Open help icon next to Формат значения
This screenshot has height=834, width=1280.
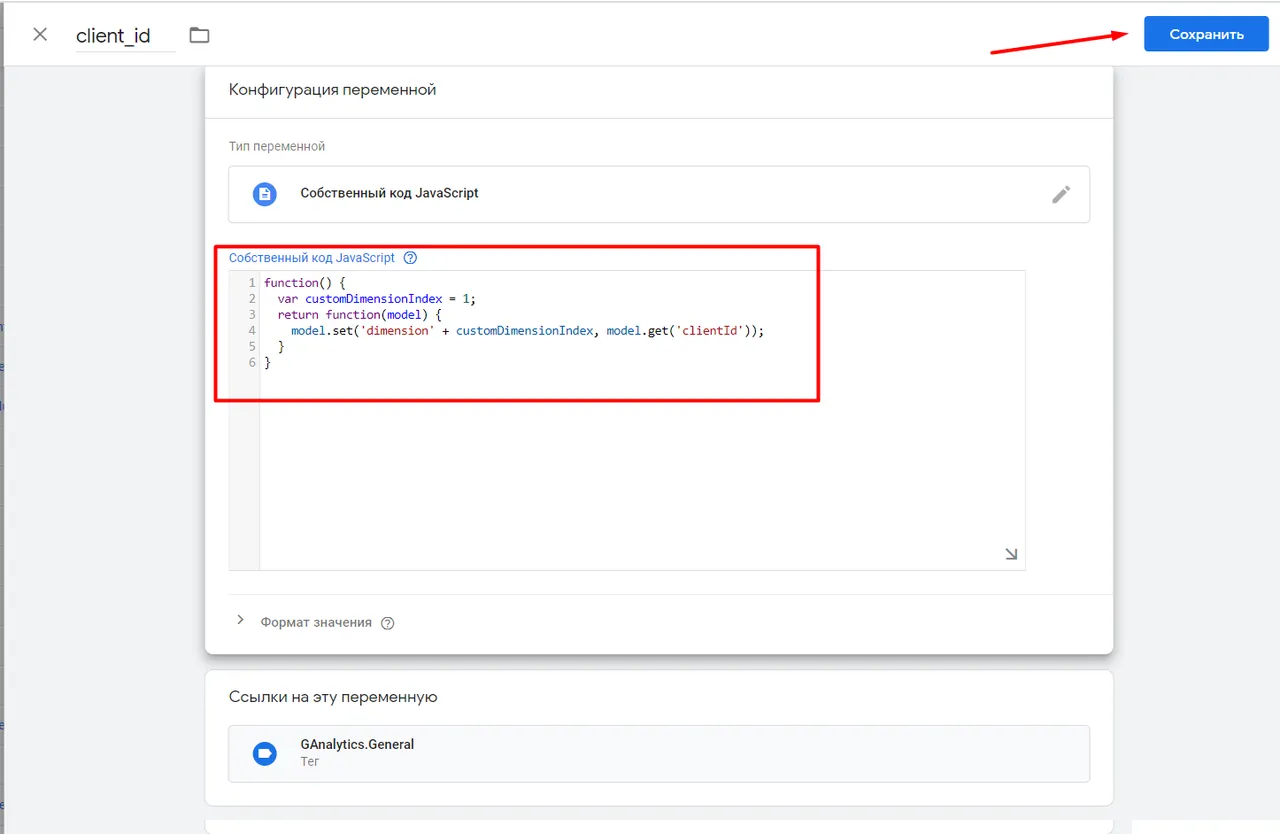coord(388,623)
